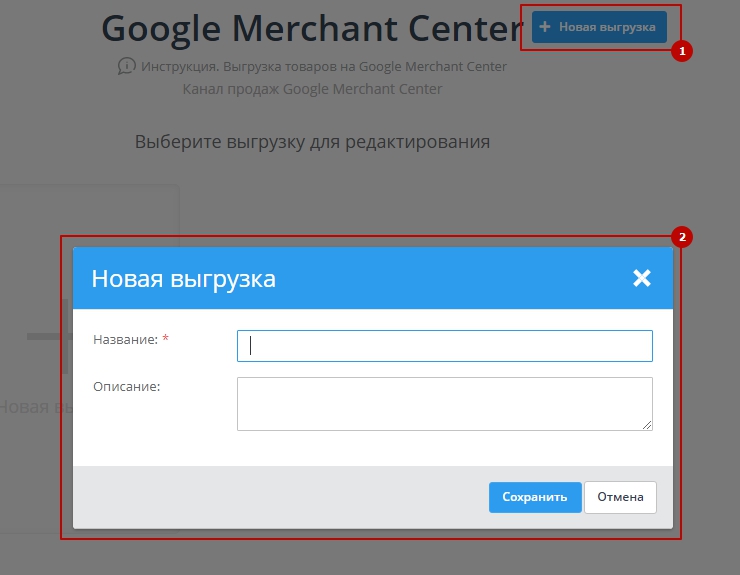Click the Описание field label
The image size is (740, 575).
(127, 386)
